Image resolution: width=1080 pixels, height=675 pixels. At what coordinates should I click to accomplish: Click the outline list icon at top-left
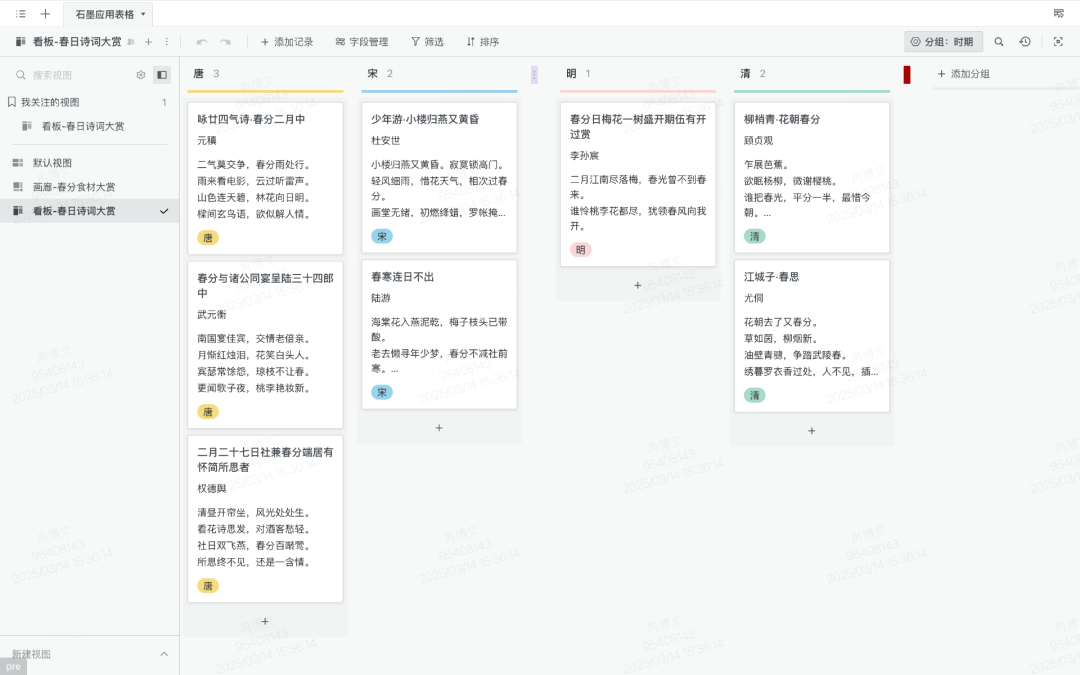(21, 14)
